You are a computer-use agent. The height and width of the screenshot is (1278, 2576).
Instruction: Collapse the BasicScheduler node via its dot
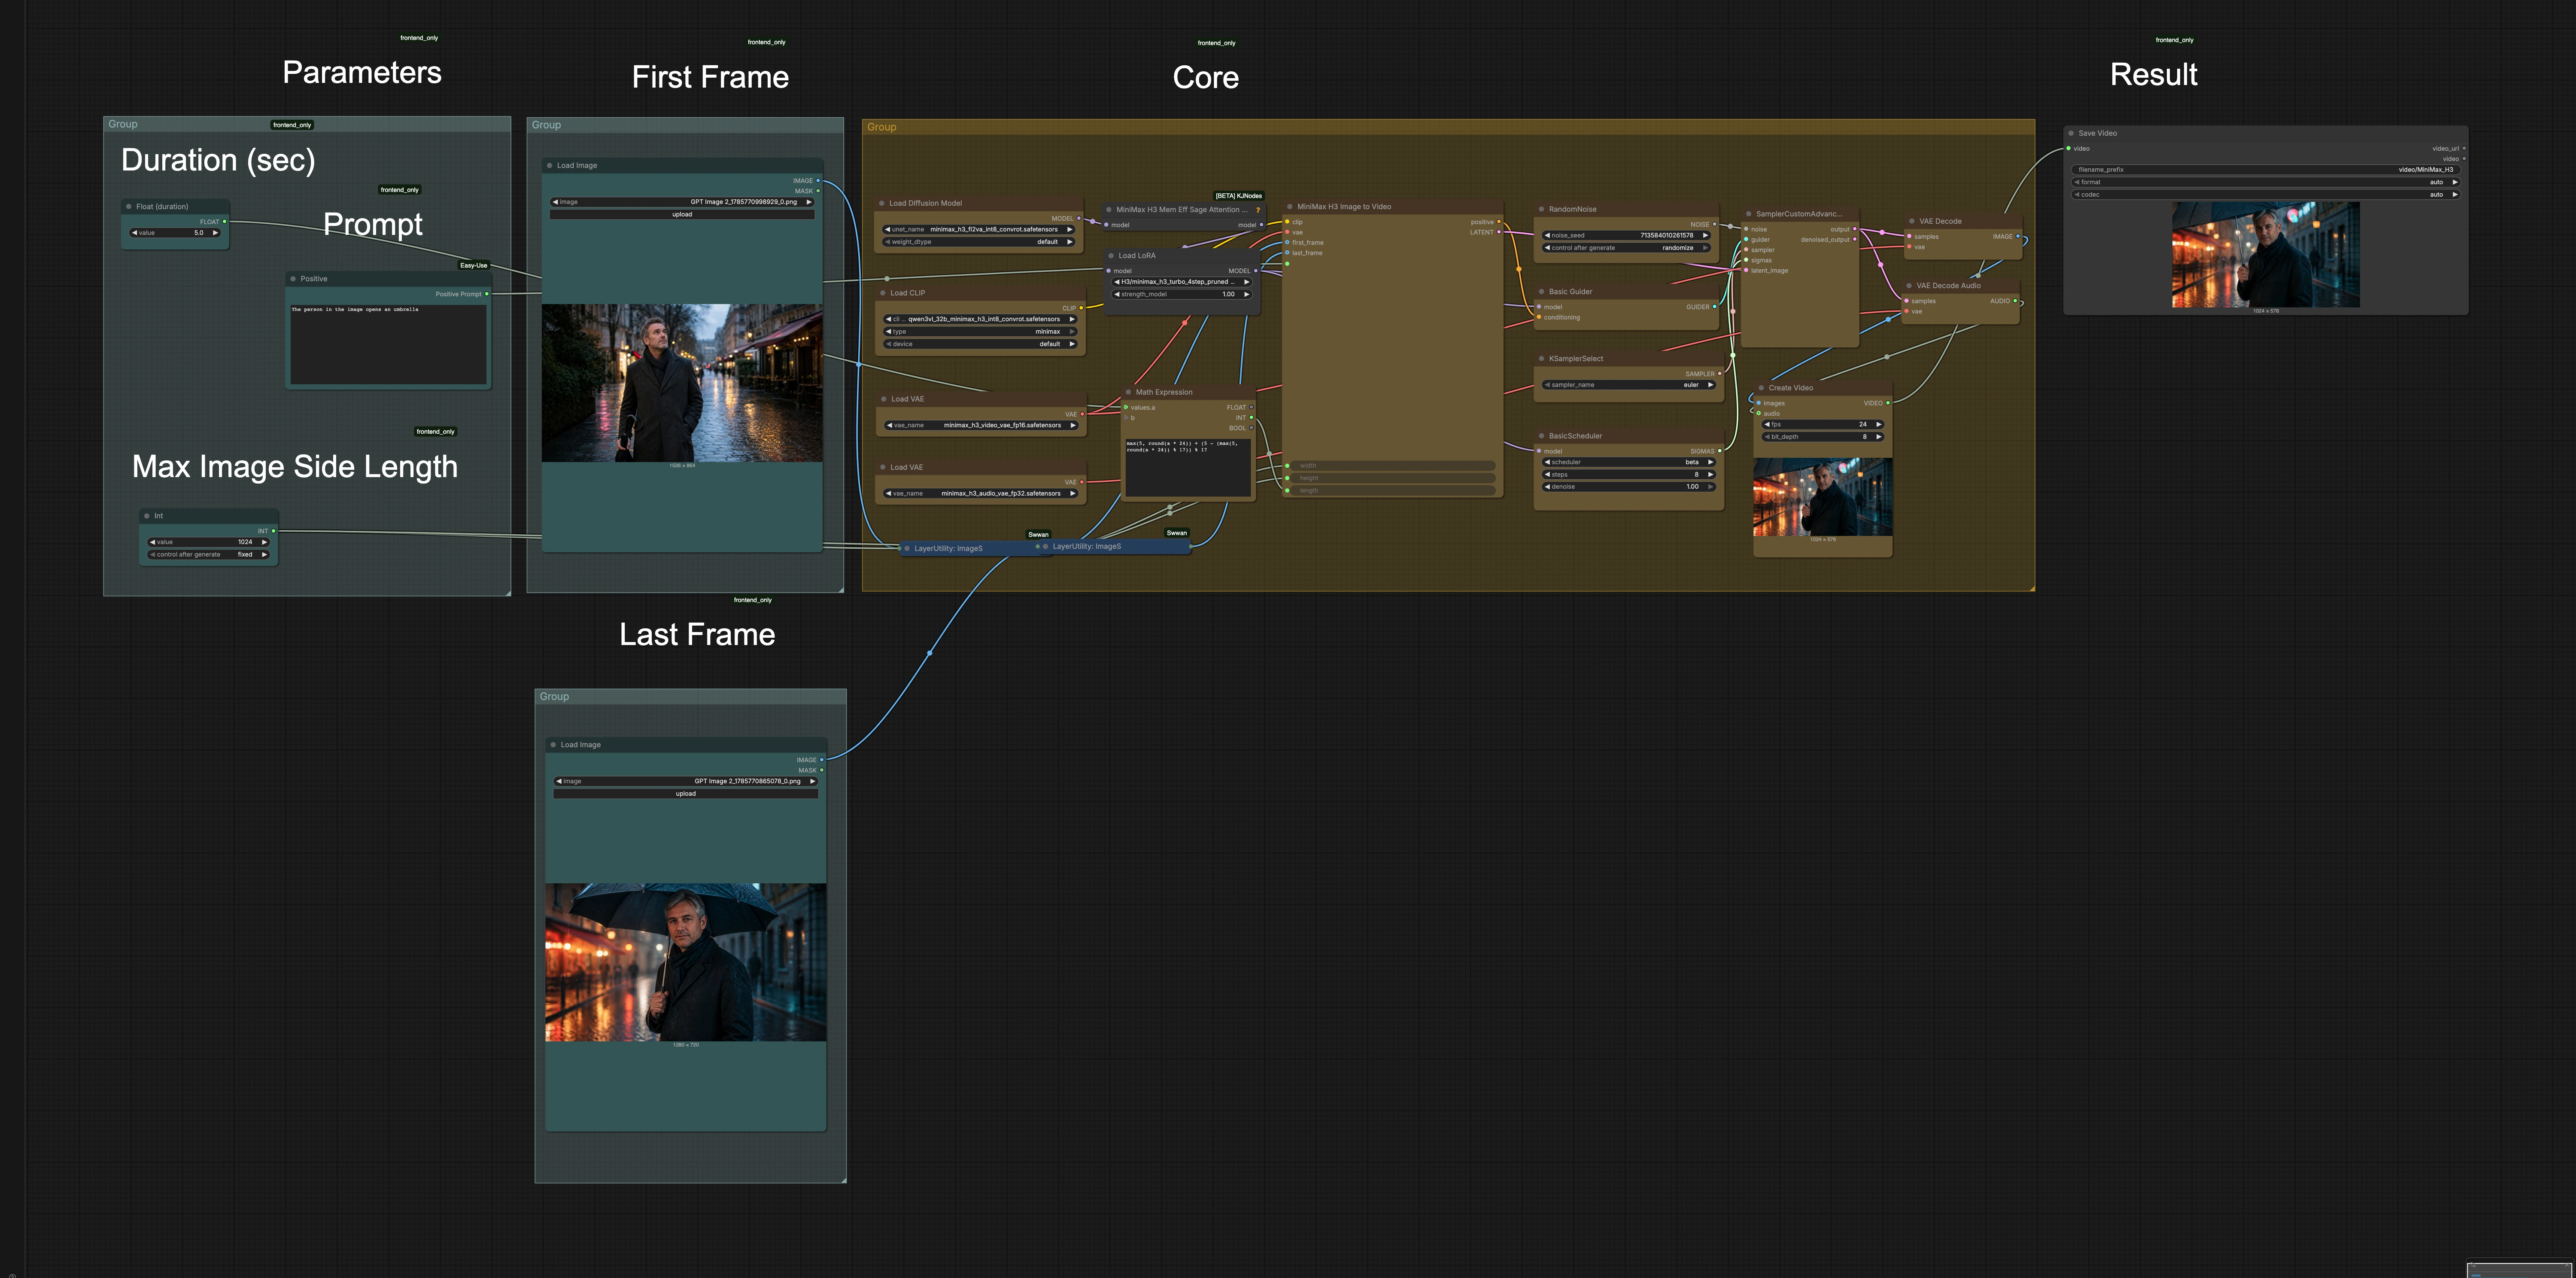pyautogui.click(x=1541, y=436)
